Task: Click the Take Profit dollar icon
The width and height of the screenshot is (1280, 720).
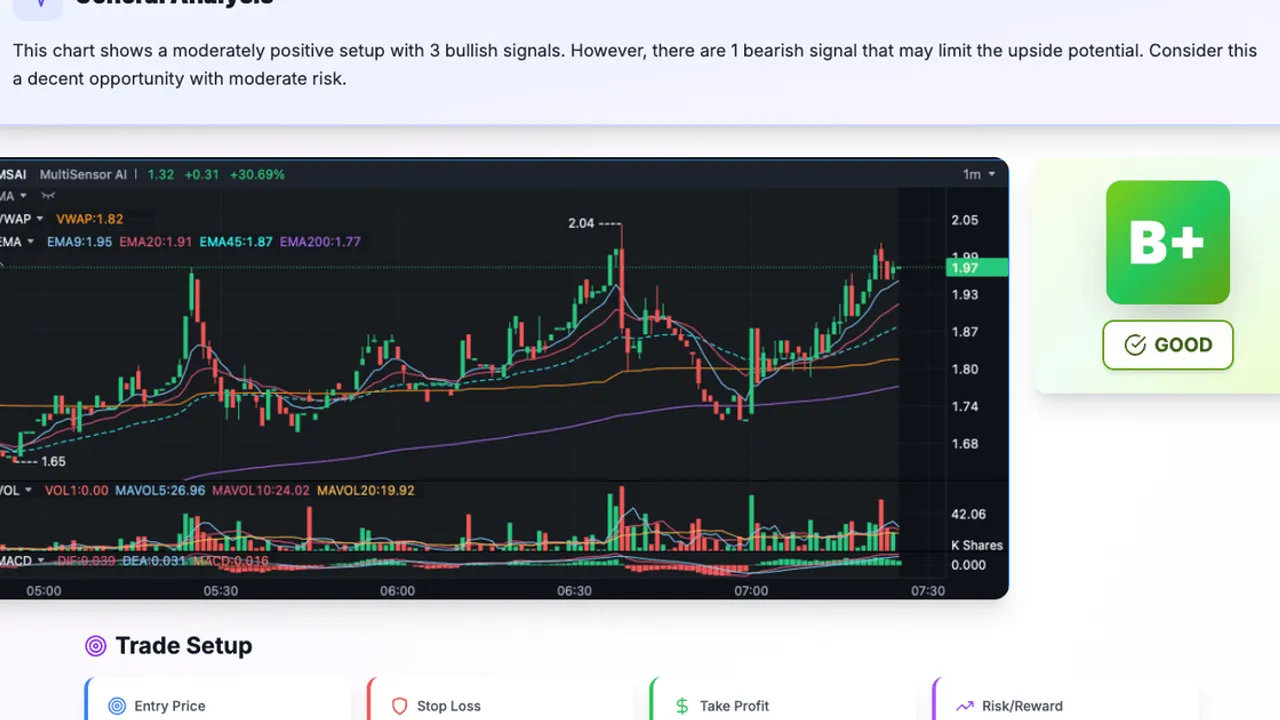Action: pos(682,706)
